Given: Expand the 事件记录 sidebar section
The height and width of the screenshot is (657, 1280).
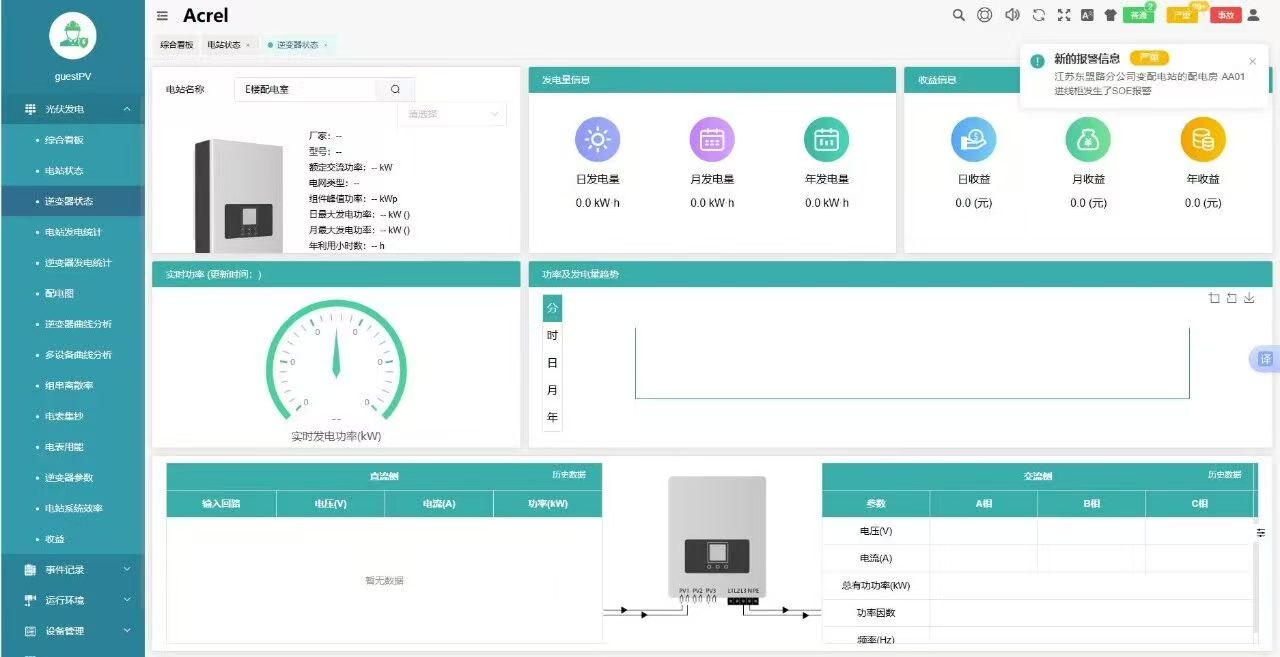Looking at the screenshot, I should (72, 569).
